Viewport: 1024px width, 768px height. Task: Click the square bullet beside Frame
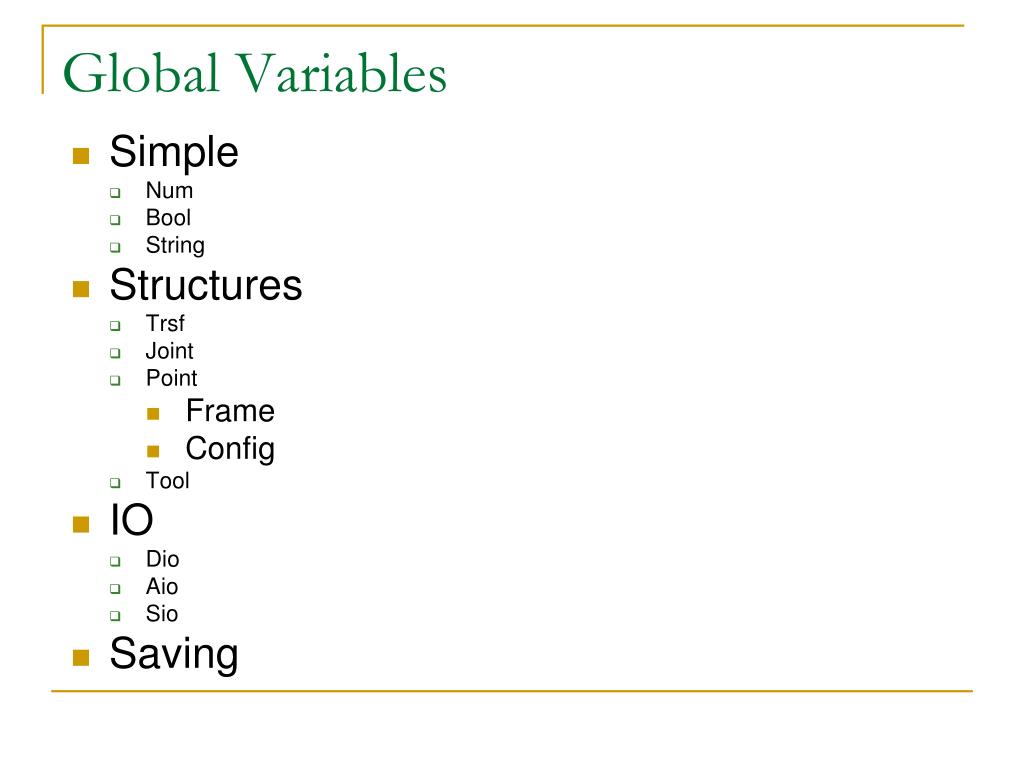tap(153, 413)
